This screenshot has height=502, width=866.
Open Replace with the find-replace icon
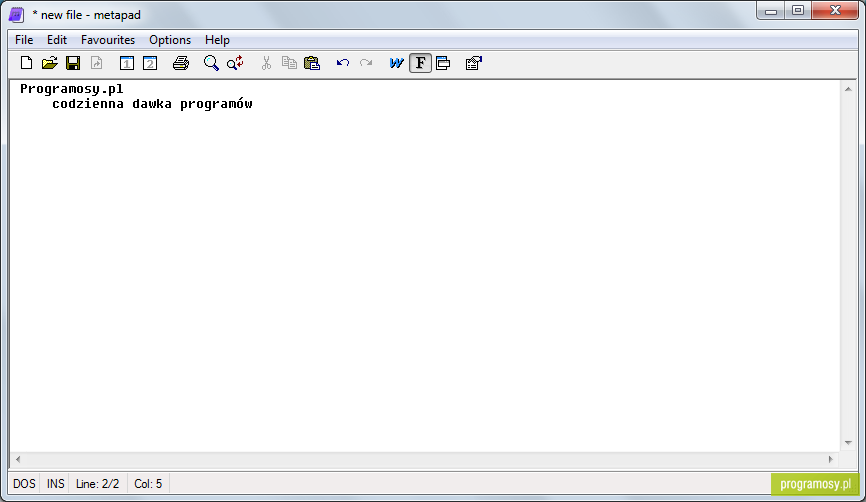pyautogui.click(x=235, y=63)
